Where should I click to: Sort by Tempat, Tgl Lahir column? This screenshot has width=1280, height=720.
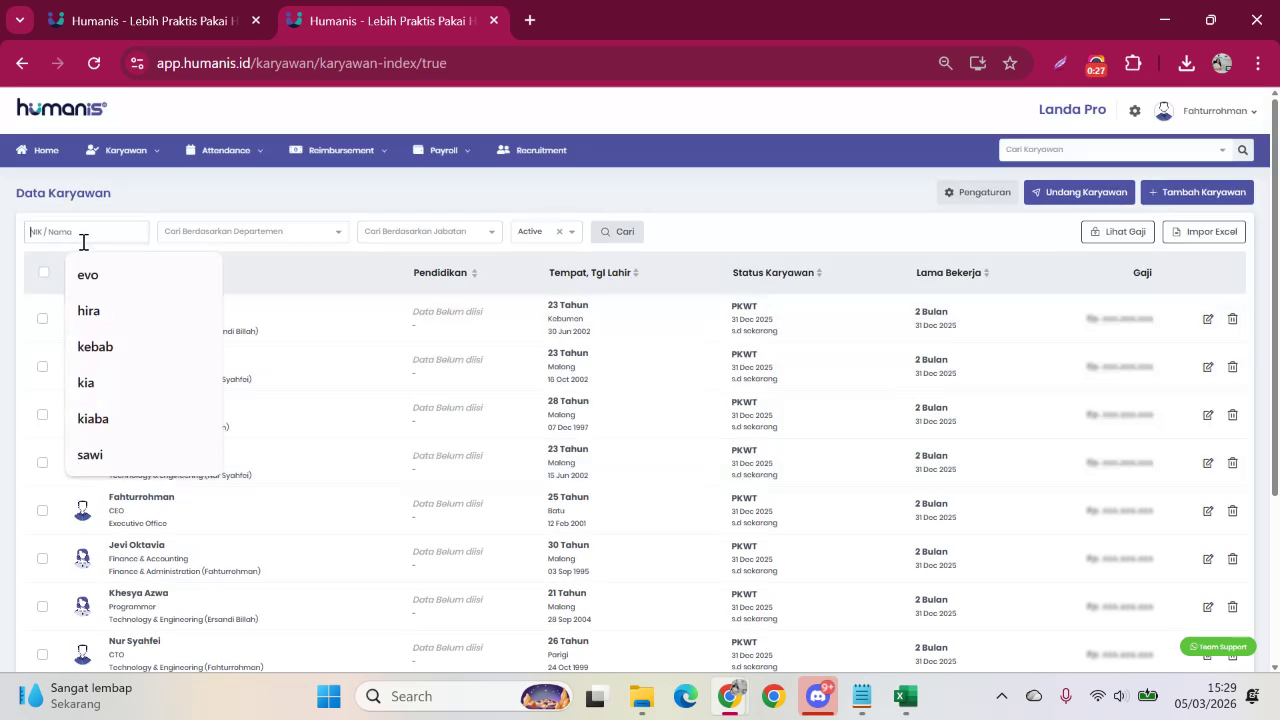636,273
